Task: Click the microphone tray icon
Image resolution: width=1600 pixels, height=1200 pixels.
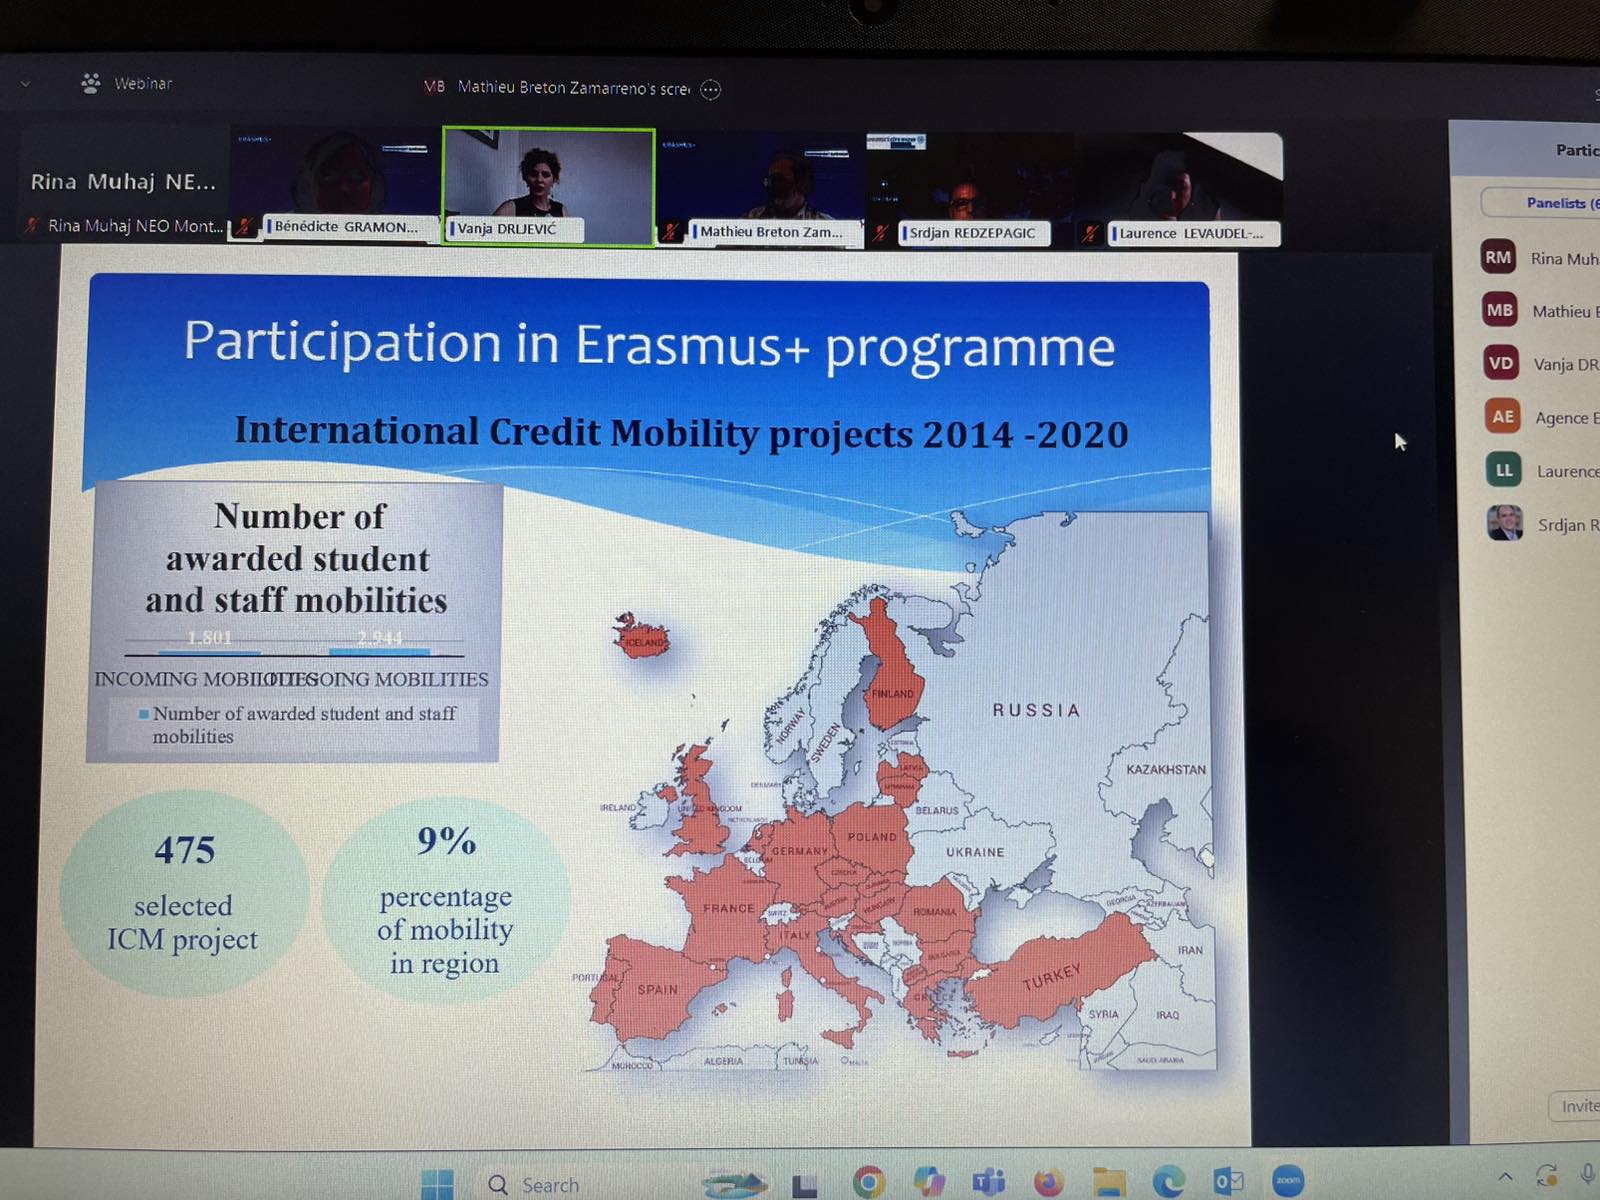Action: pos(1588,1174)
